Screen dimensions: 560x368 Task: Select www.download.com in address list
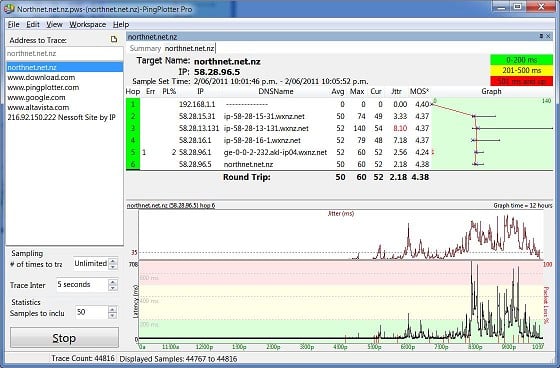click(41, 77)
